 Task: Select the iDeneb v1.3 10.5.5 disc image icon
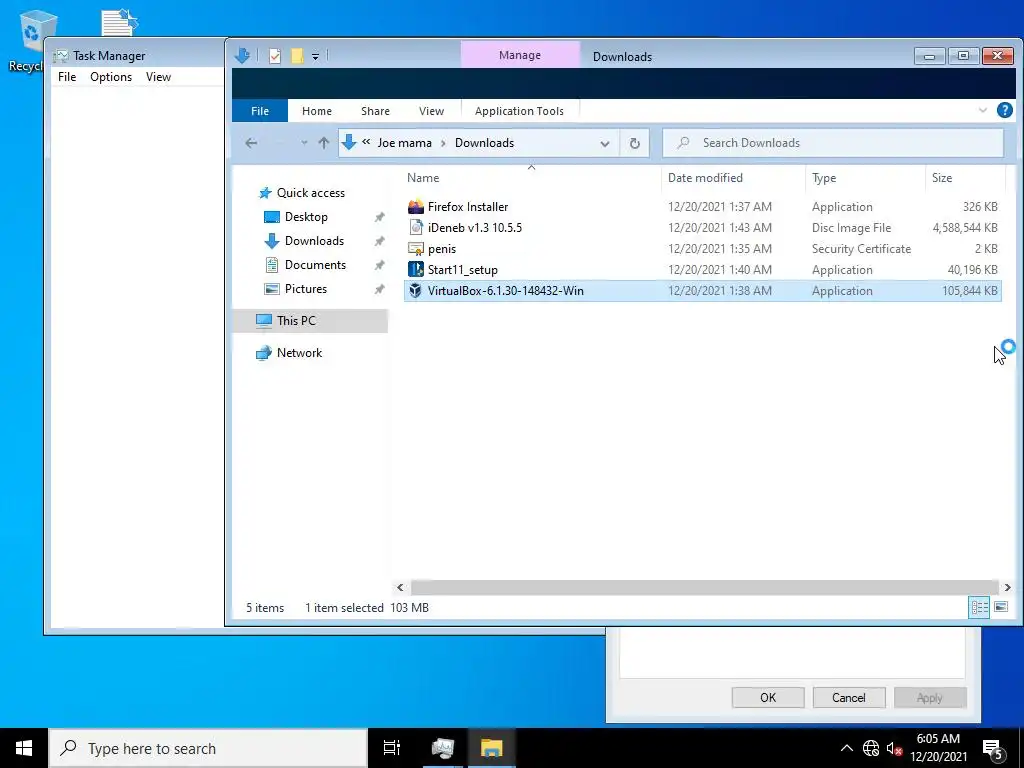click(416, 228)
